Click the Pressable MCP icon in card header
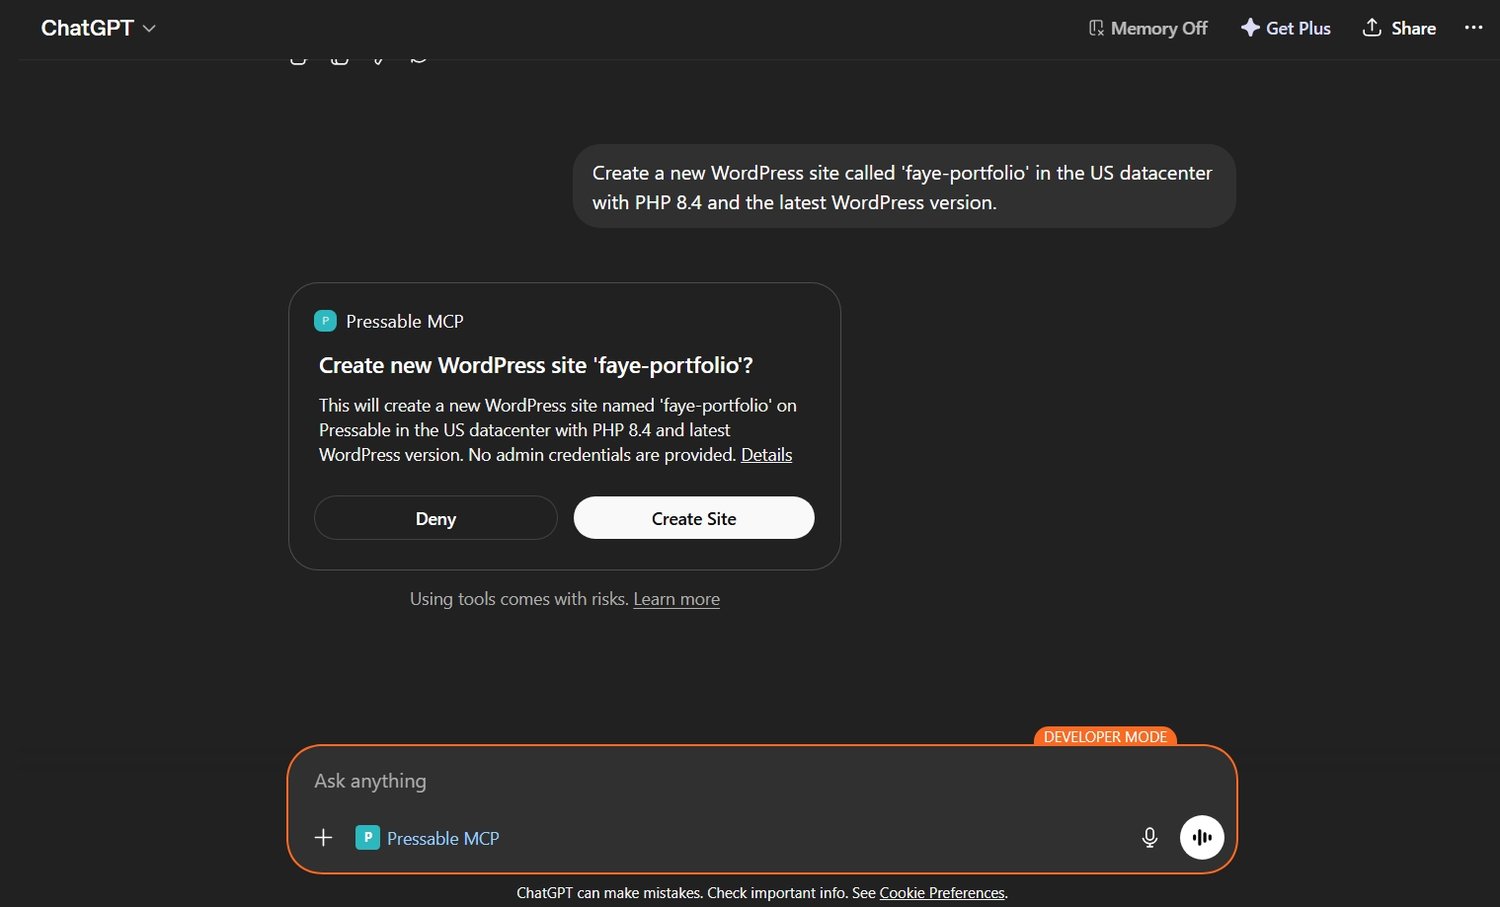This screenshot has height=907, width=1500. click(x=325, y=321)
